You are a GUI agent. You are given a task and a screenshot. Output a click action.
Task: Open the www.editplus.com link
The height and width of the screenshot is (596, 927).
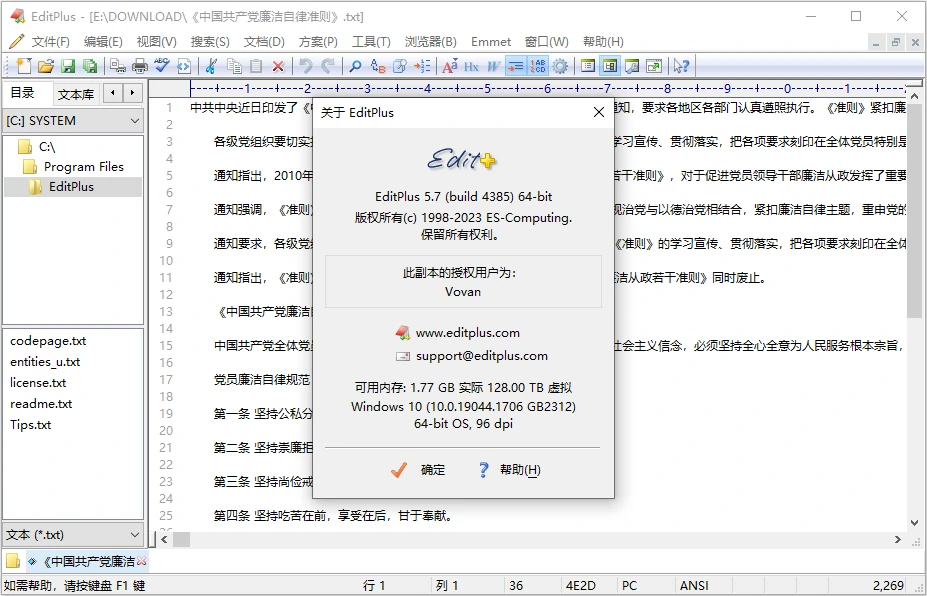467,333
